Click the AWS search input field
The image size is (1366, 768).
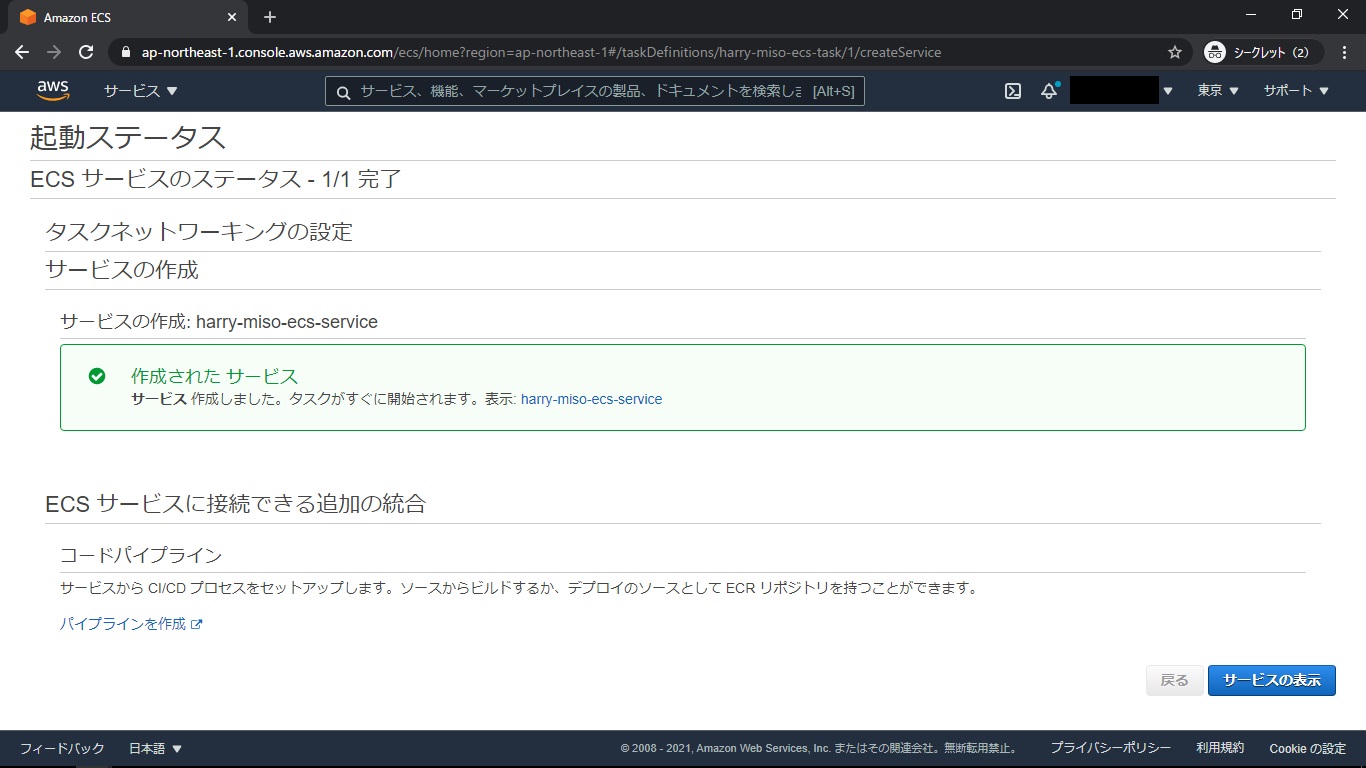tap(580, 91)
